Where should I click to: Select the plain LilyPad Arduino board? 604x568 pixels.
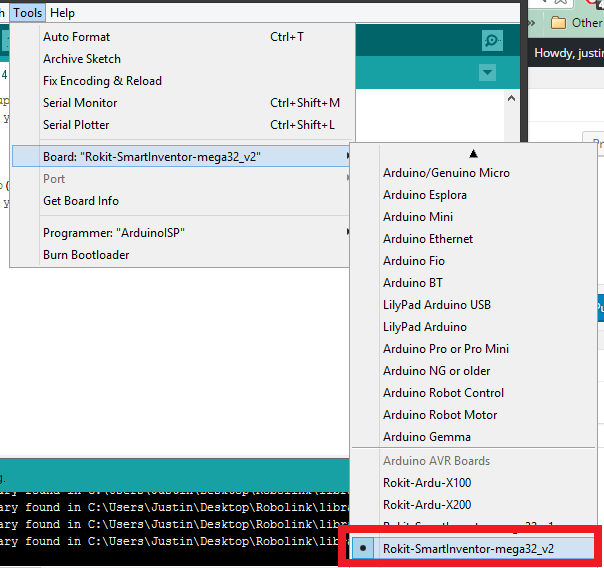[x=473, y=327]
